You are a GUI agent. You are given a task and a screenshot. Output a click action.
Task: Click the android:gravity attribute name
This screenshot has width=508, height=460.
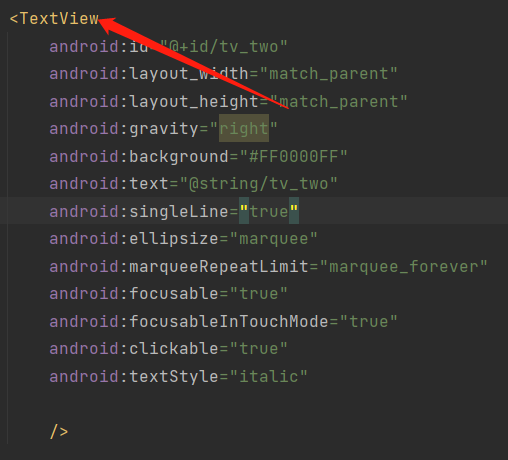124,129
